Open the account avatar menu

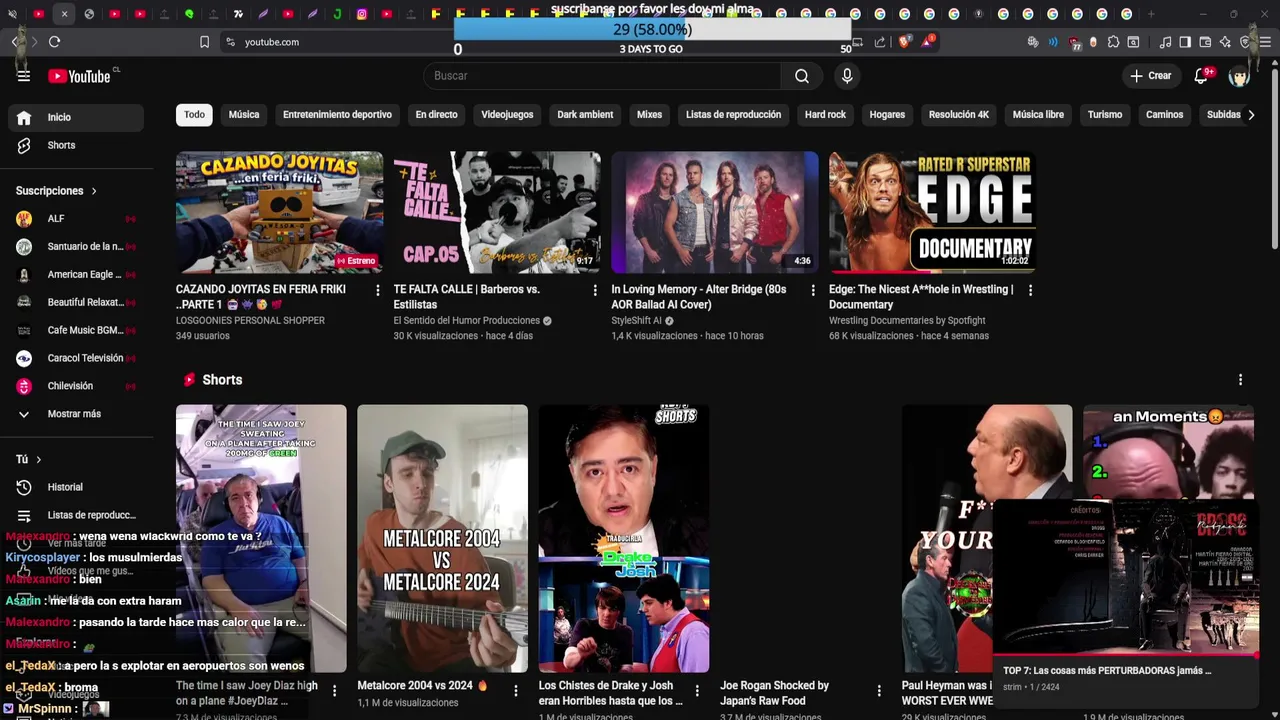click(x=1240, y=76)
